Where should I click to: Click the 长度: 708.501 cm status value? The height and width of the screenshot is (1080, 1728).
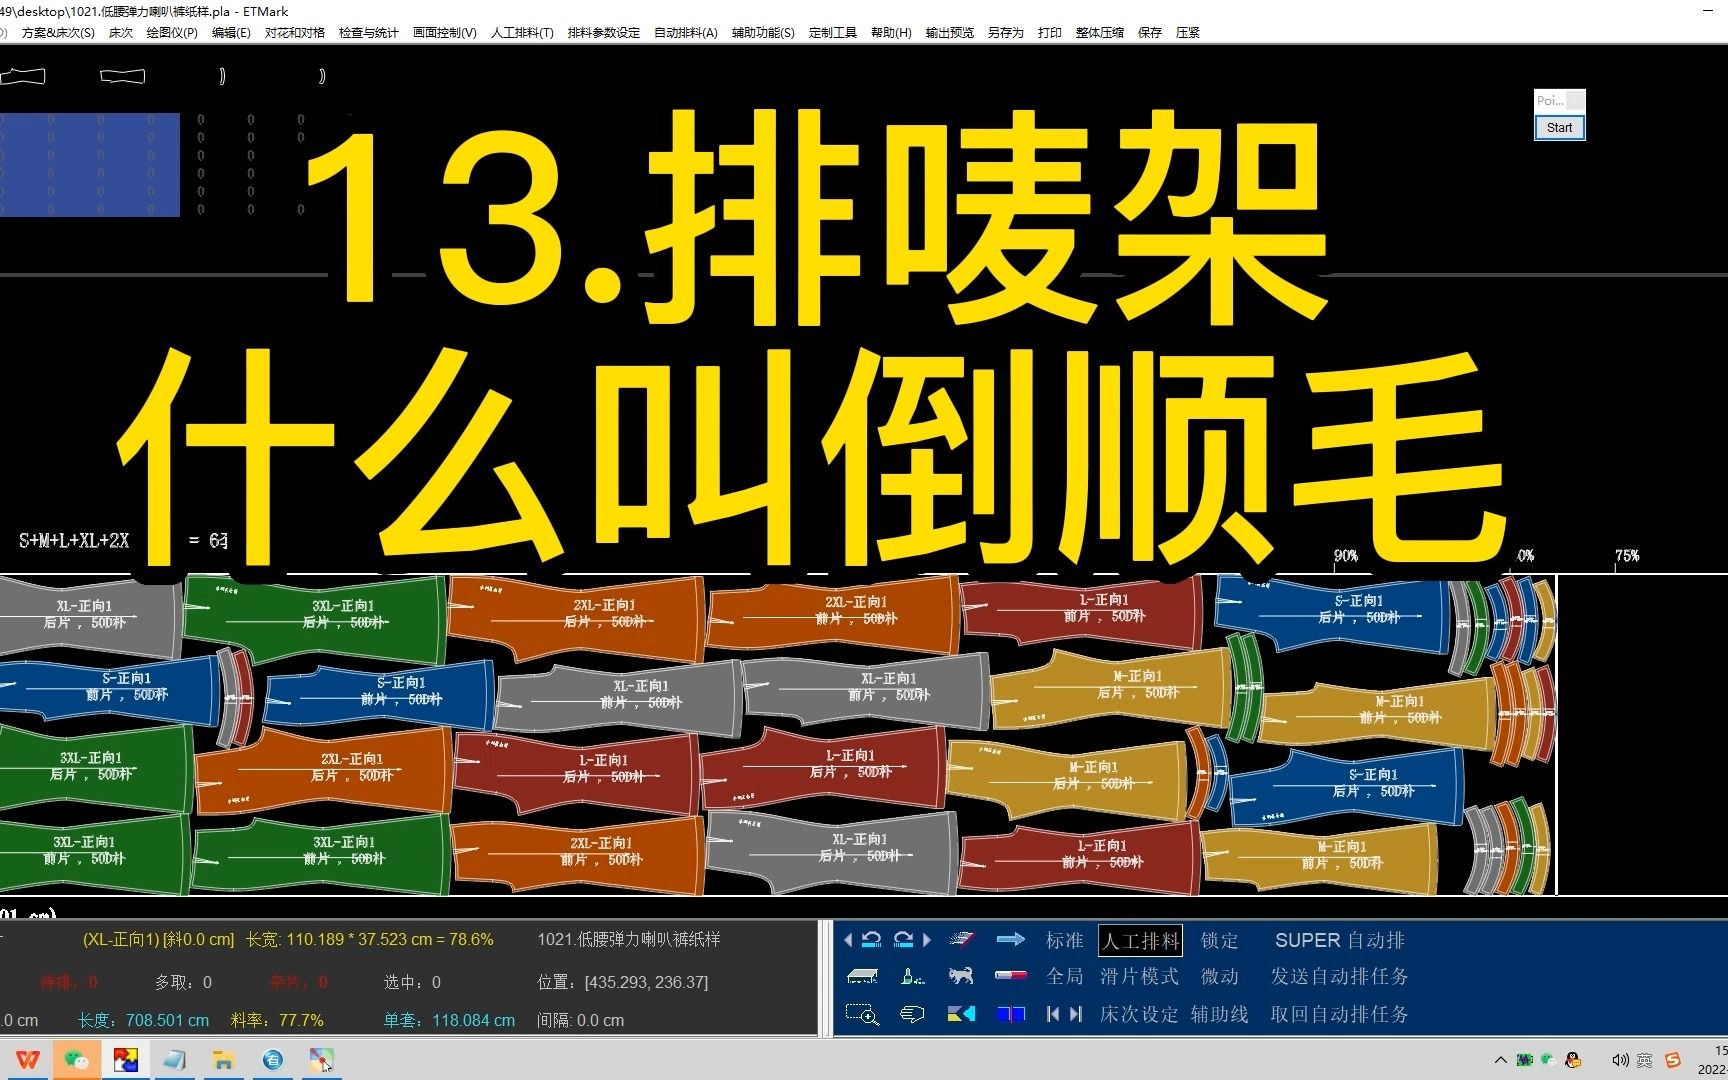pyautogui.click(x=144, y=1020)
